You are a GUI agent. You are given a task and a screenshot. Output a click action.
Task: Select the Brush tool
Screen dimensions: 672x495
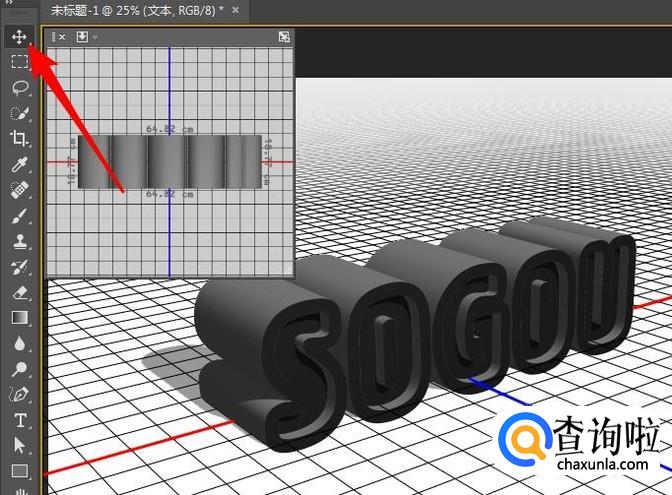coord(20,216)
